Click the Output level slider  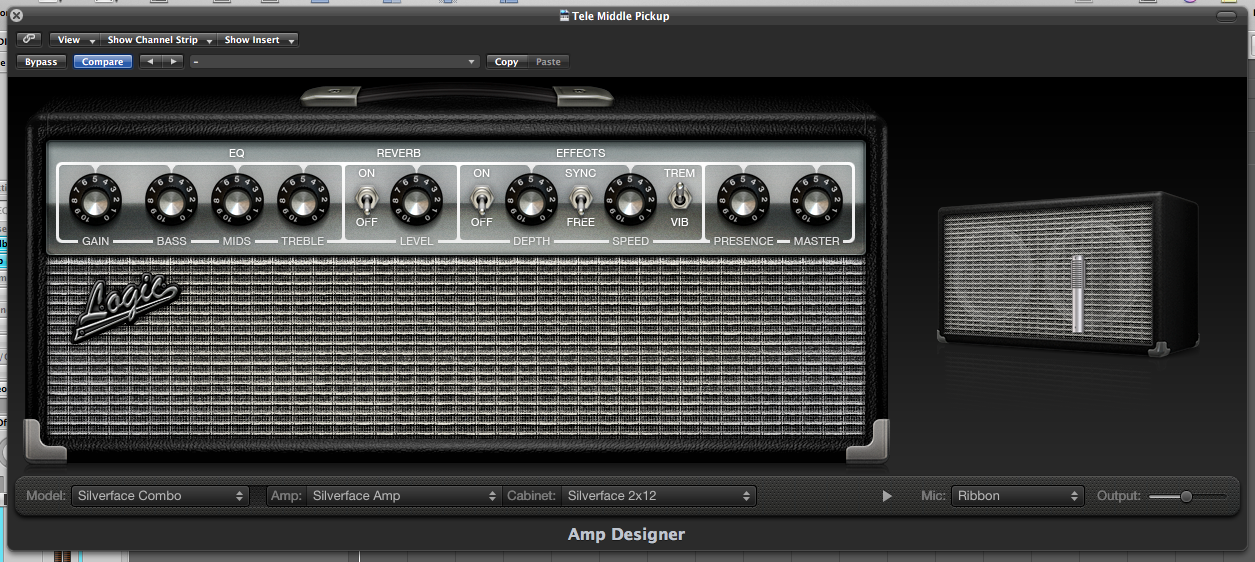coord(1187,496)
